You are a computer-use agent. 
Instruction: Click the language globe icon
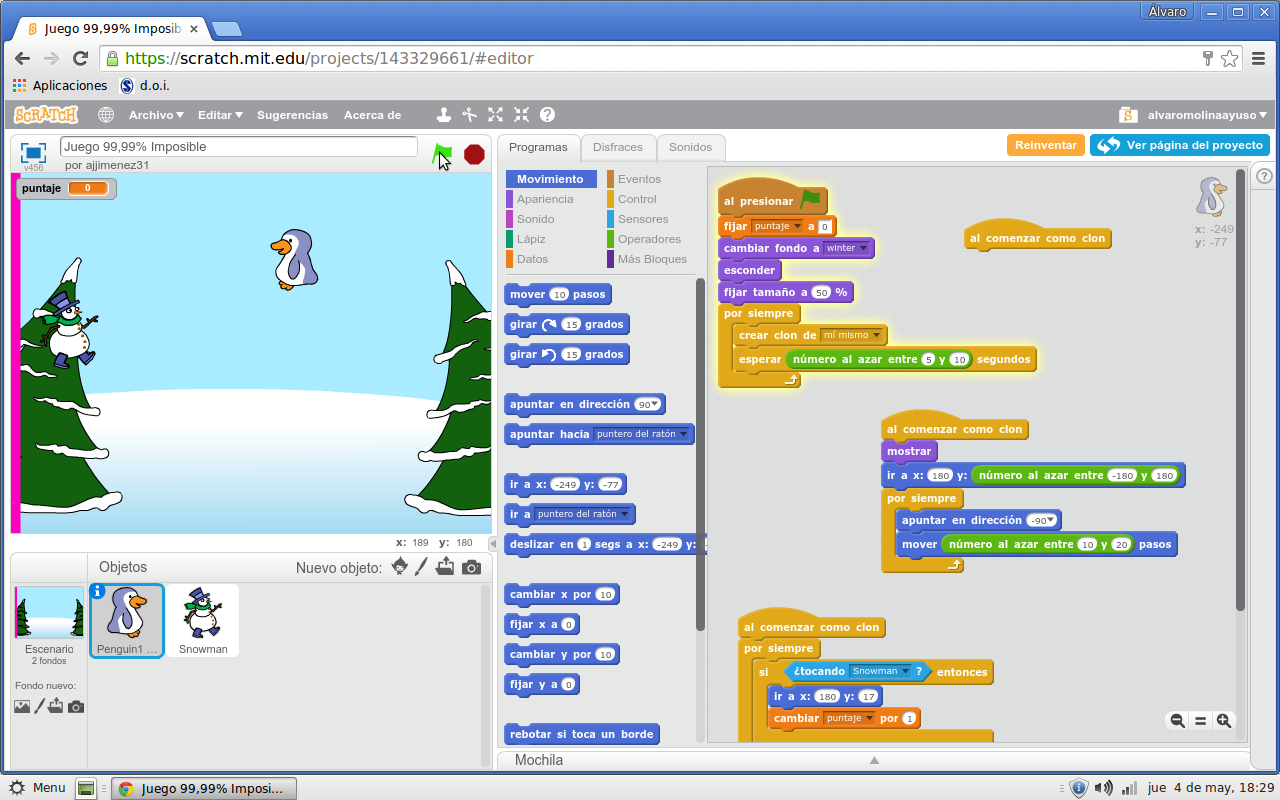106,115
